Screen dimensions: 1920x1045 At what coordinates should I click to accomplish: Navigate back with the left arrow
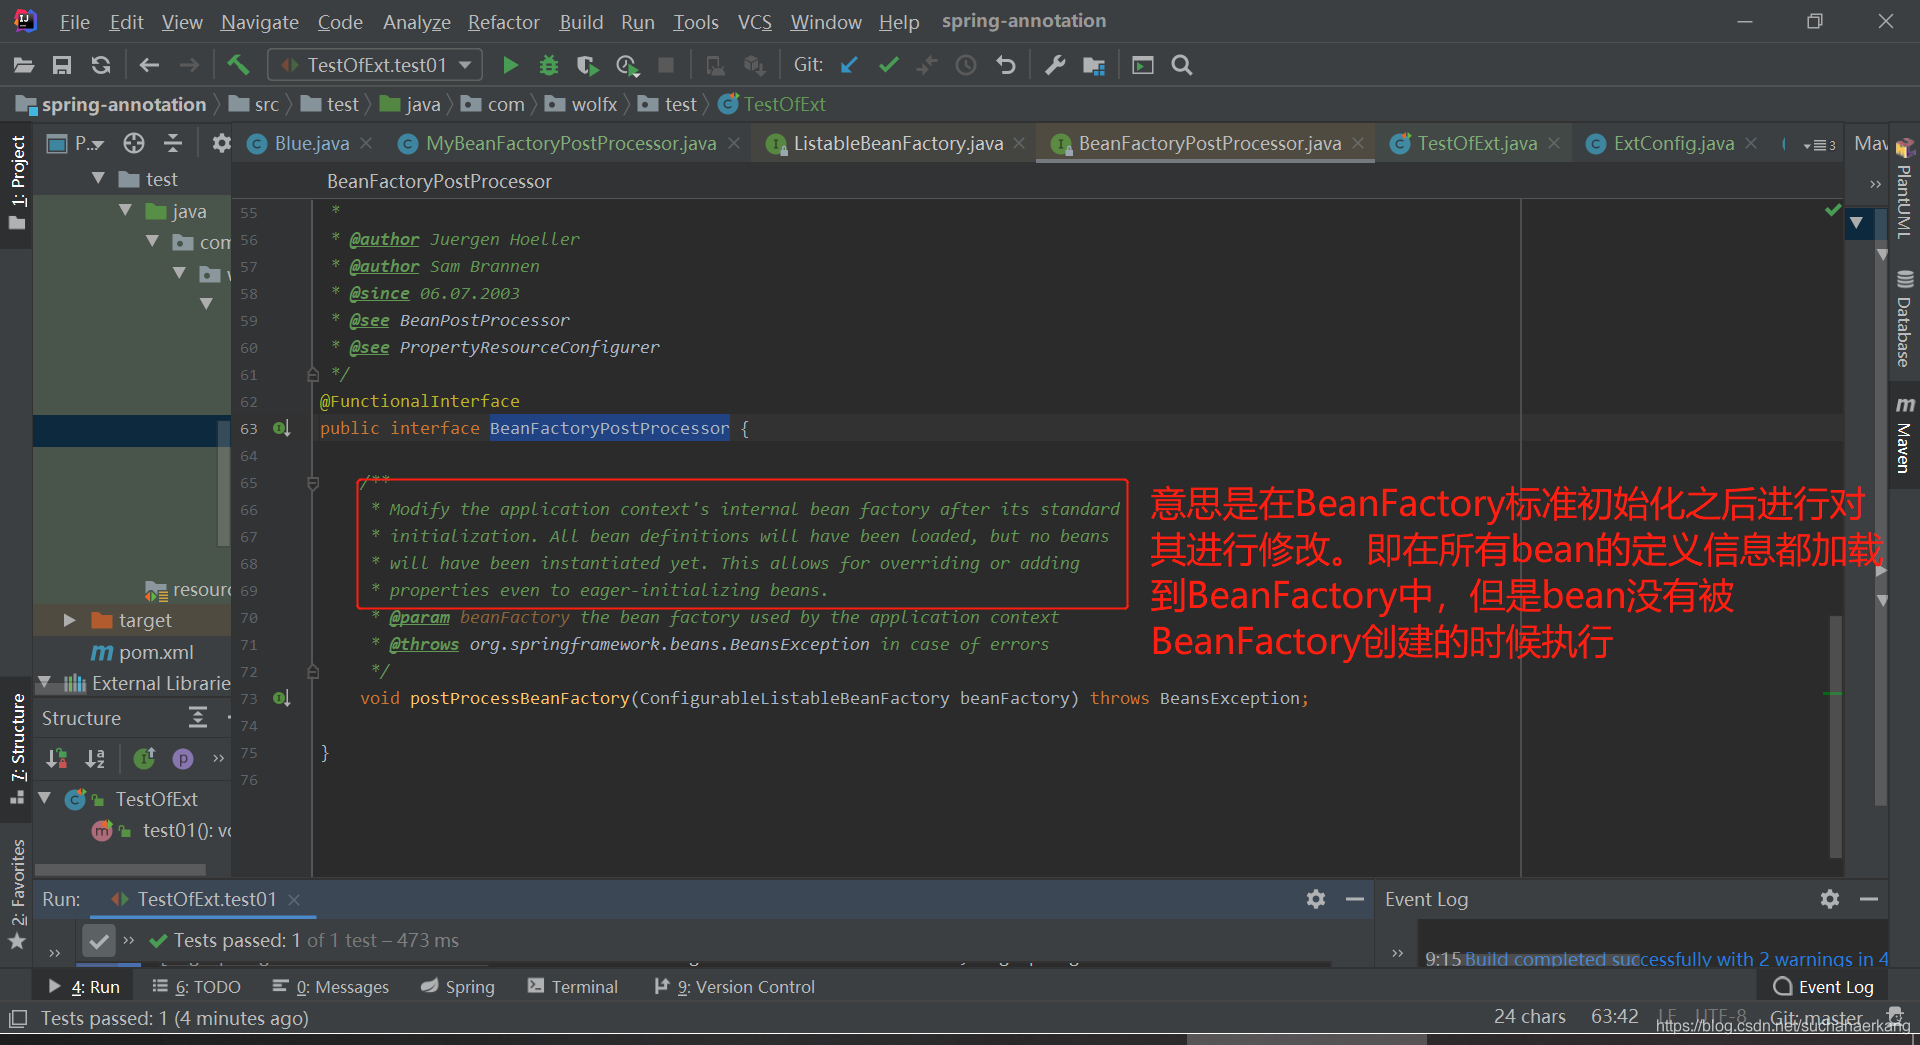150,65
